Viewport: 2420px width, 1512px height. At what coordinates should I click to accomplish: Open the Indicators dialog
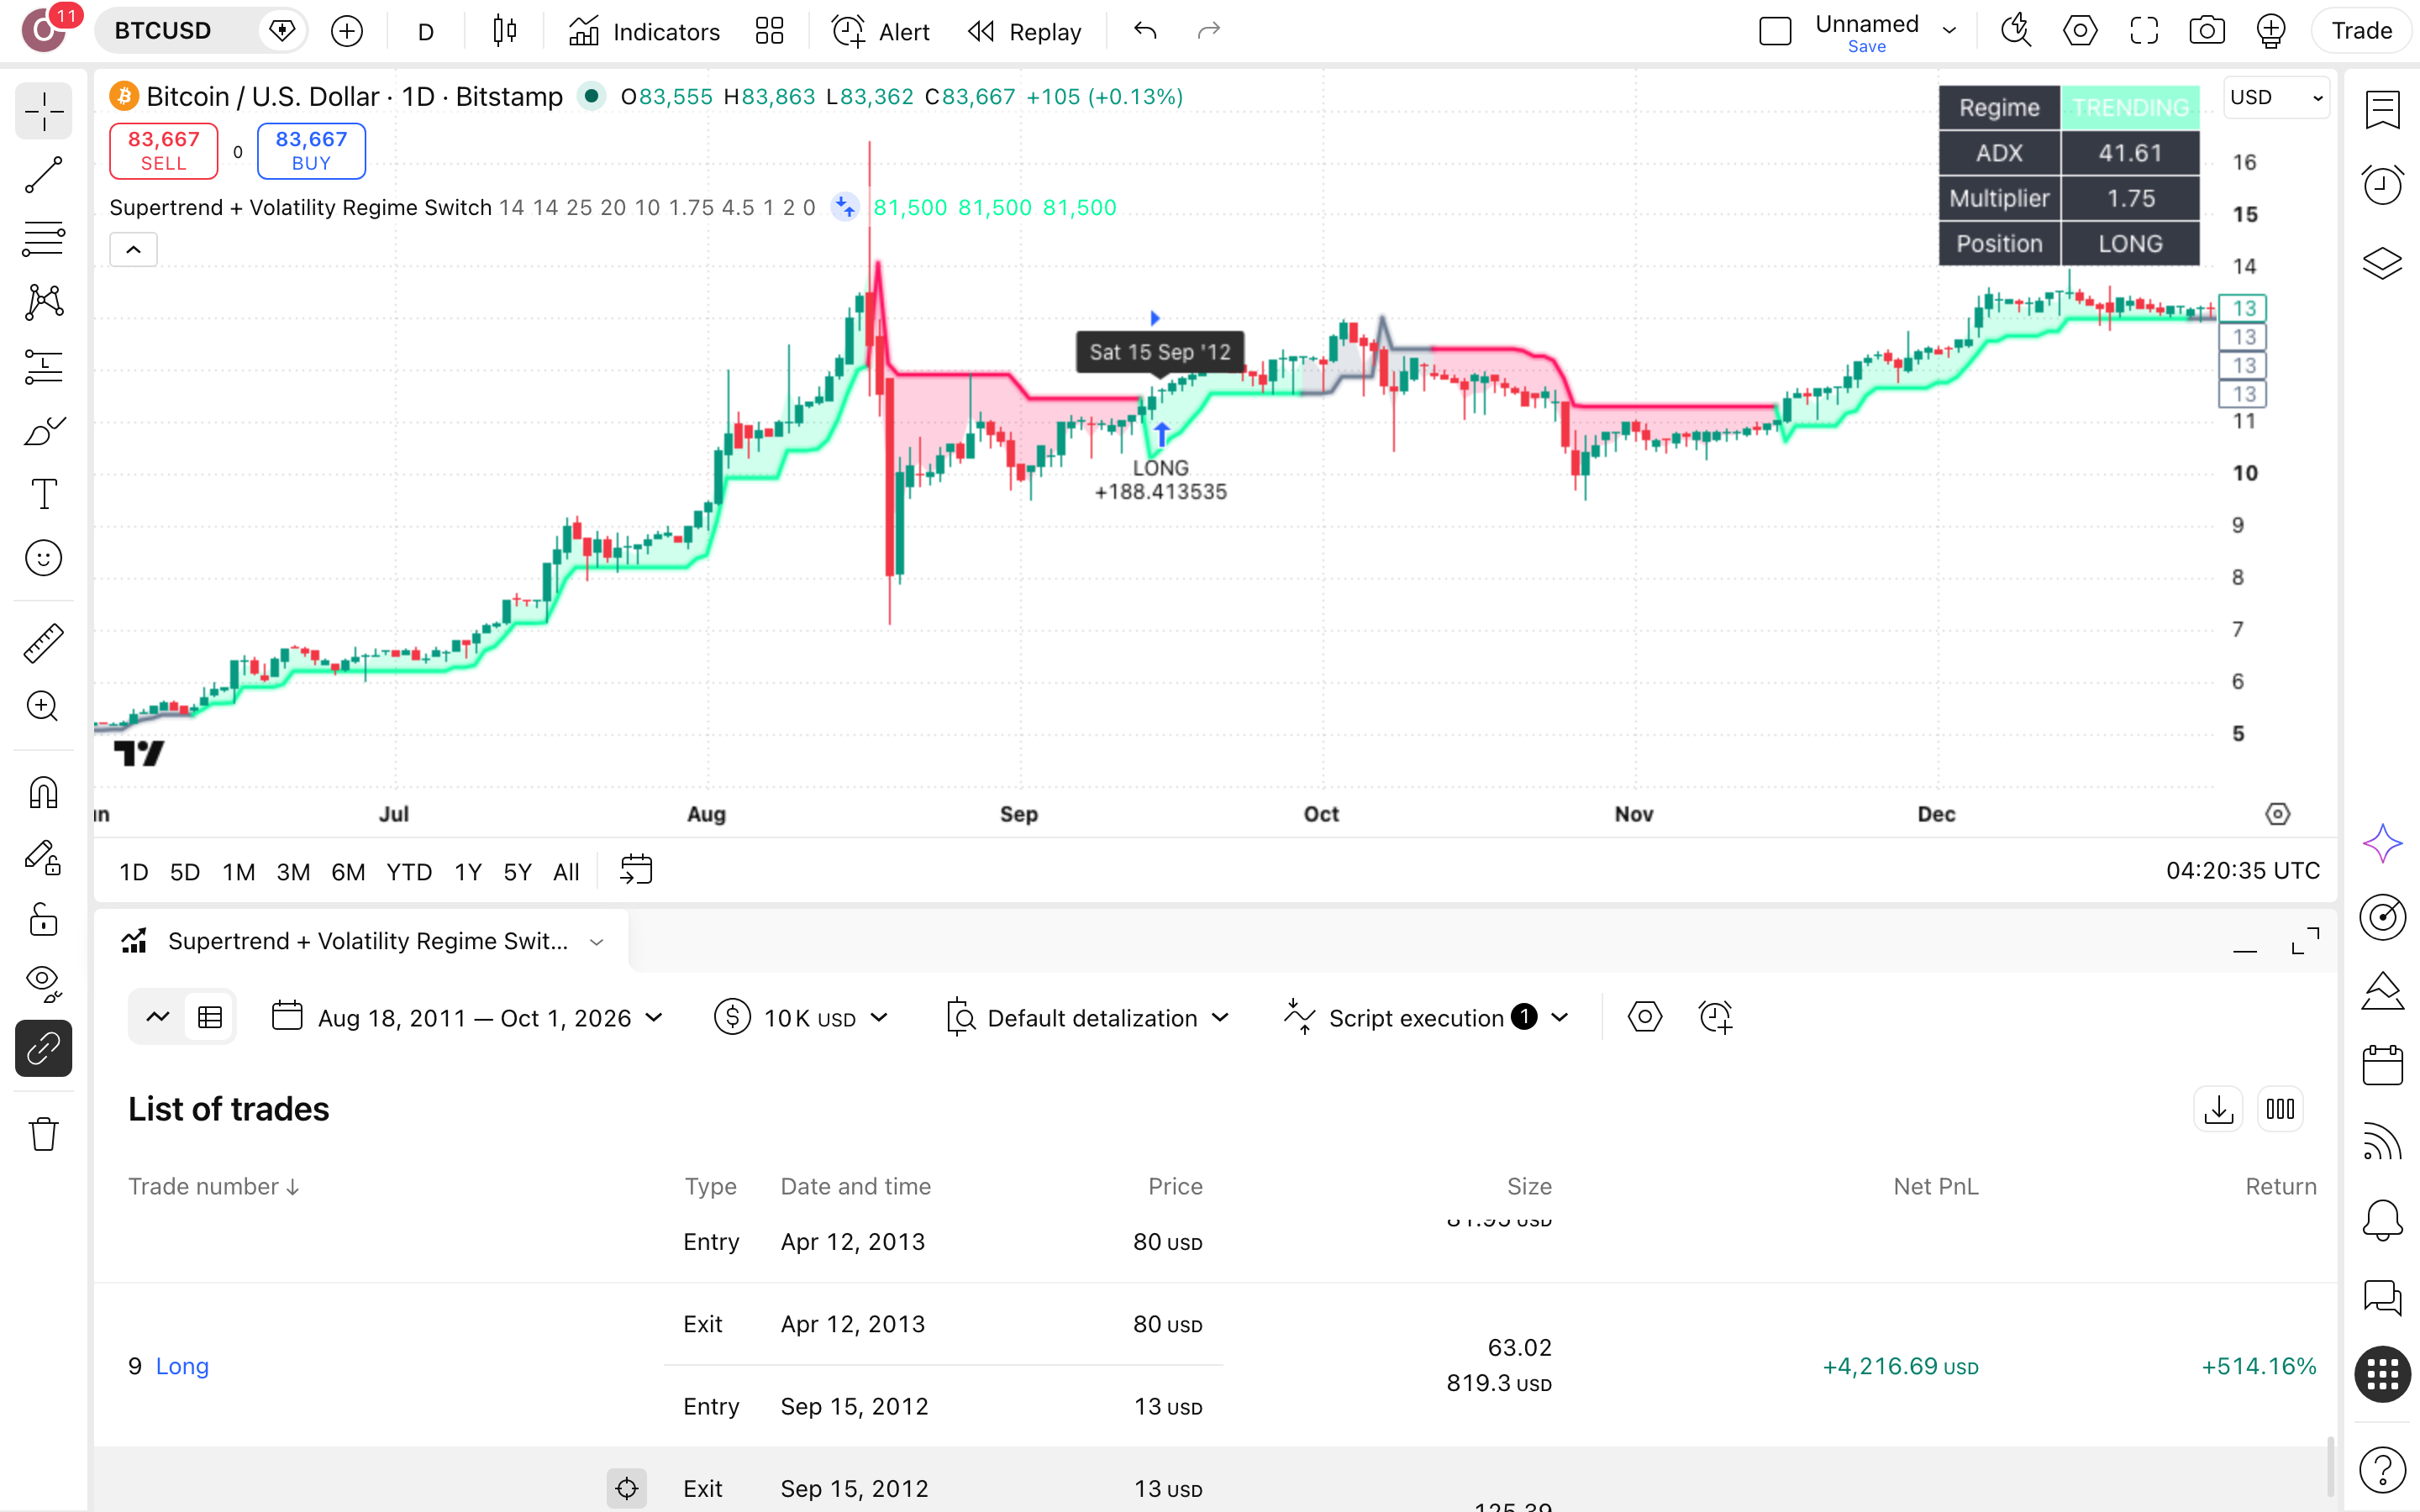645,31
